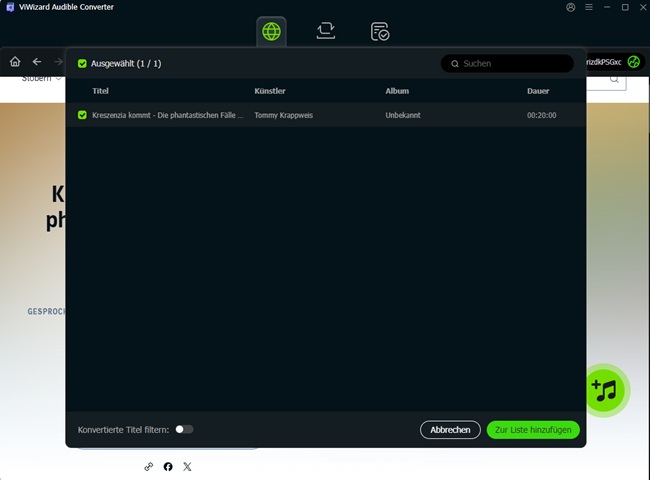
Task: Click the ViWizard app logo icon
Action: pyautogui.click(x=10, y=7)
